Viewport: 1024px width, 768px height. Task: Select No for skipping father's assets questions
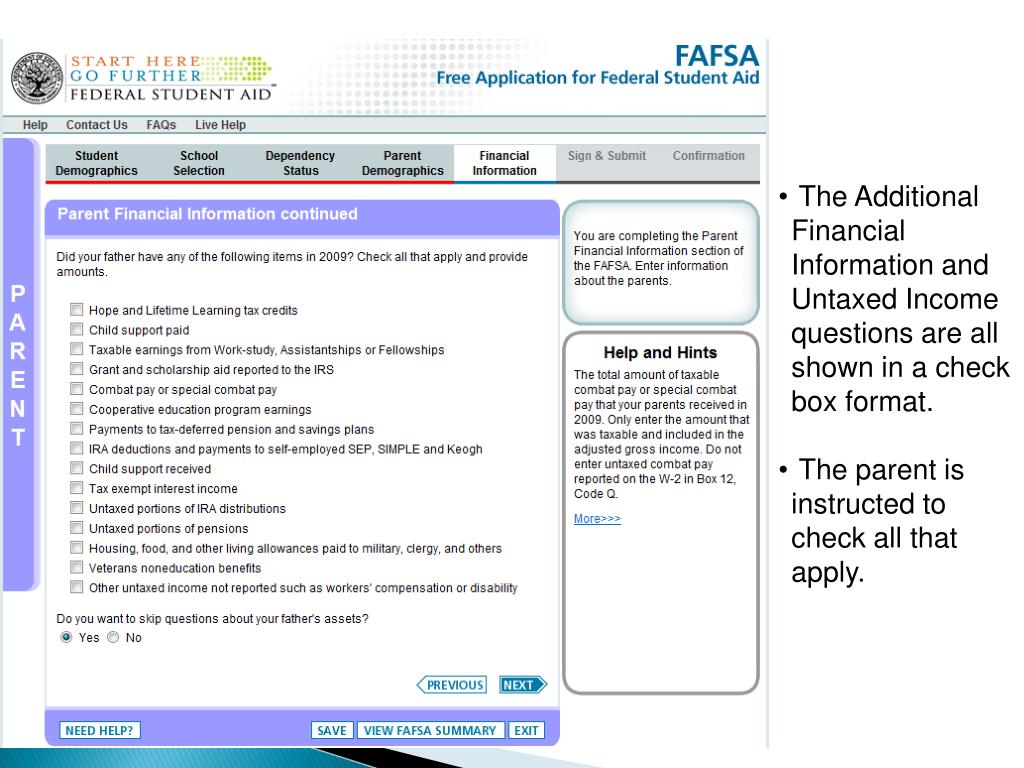pos(113,638)
